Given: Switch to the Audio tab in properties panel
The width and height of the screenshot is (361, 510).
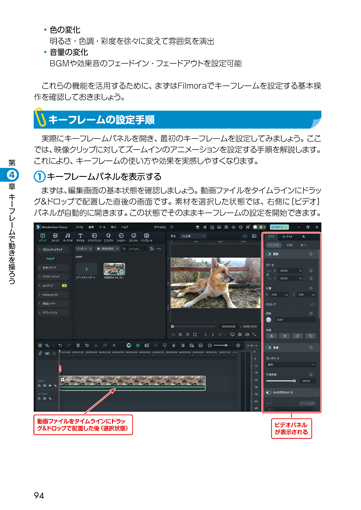Looking at the screenshot, I should tap(287, 236).
